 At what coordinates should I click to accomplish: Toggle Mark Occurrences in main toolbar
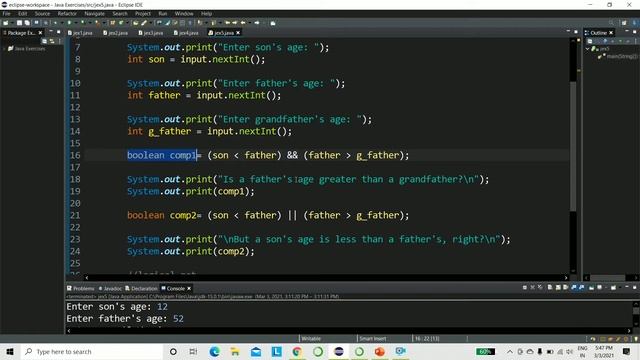coord(167,23)
